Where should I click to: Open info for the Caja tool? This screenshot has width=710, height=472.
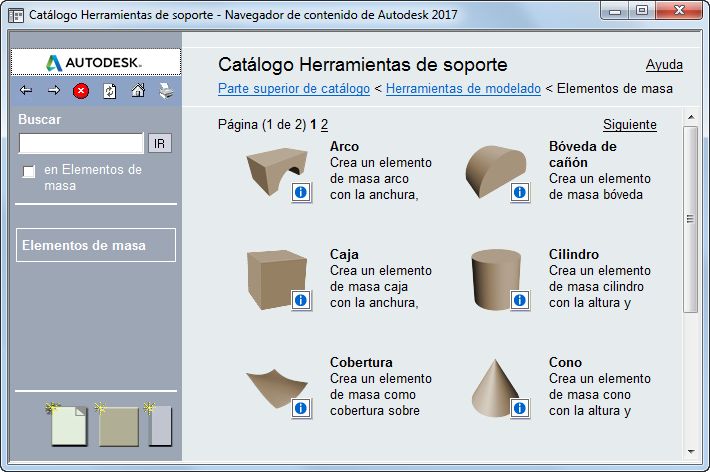[x=301, y=300]
